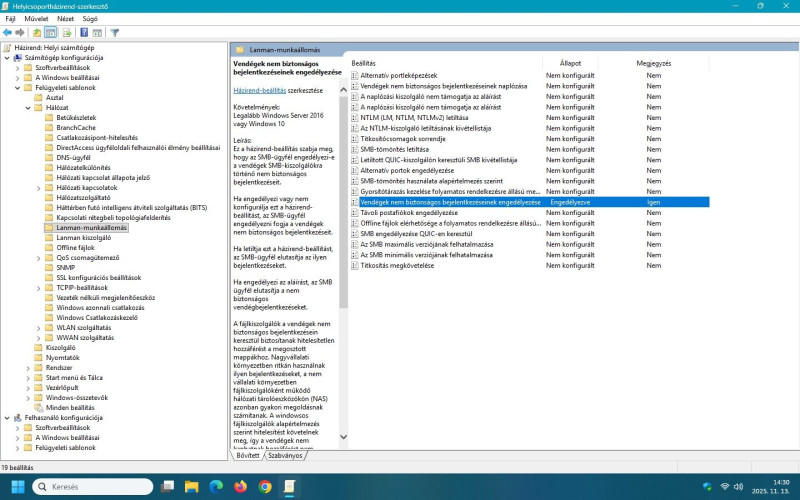This screenshot has height=500, width=800.
Task: Sort by the Állapot column header
Action: [570, 63]
